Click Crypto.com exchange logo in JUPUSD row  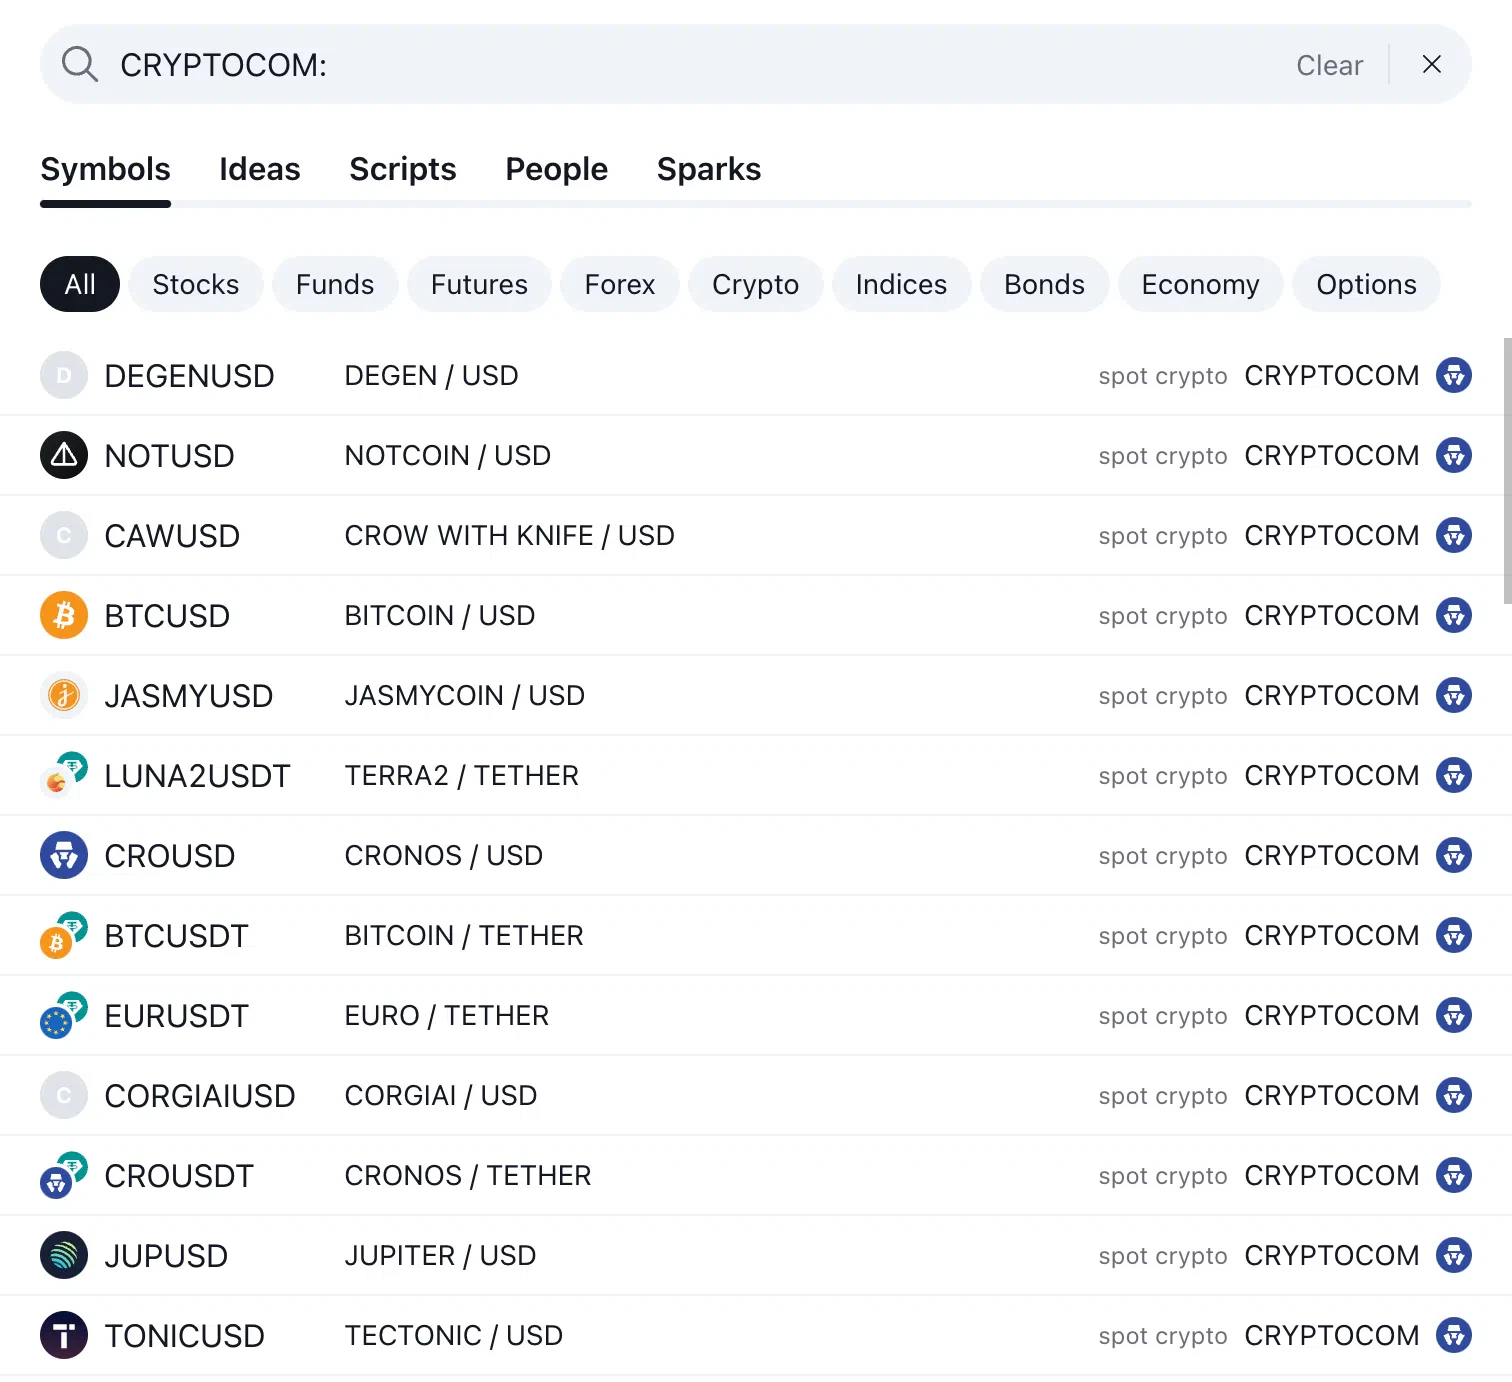tap(1453, 1255)
